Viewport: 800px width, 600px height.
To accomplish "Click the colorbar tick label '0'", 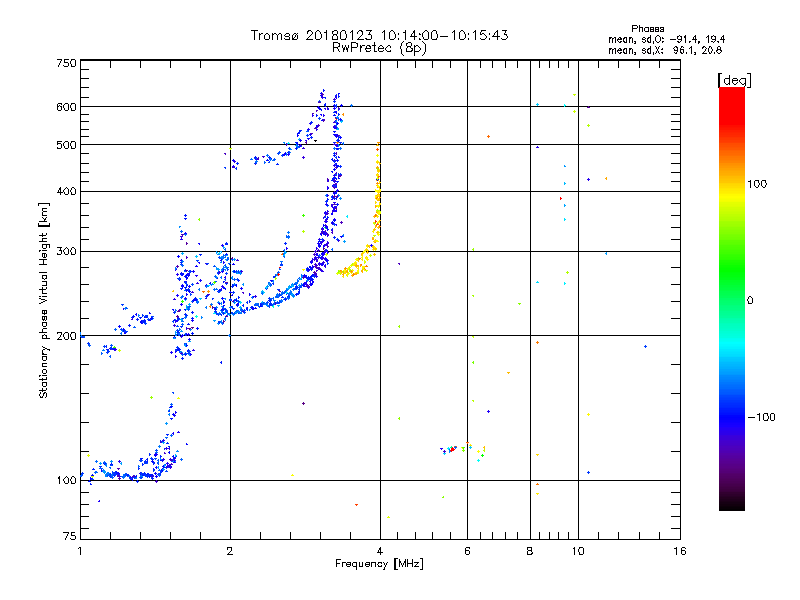I will click(x=750, y=300).
